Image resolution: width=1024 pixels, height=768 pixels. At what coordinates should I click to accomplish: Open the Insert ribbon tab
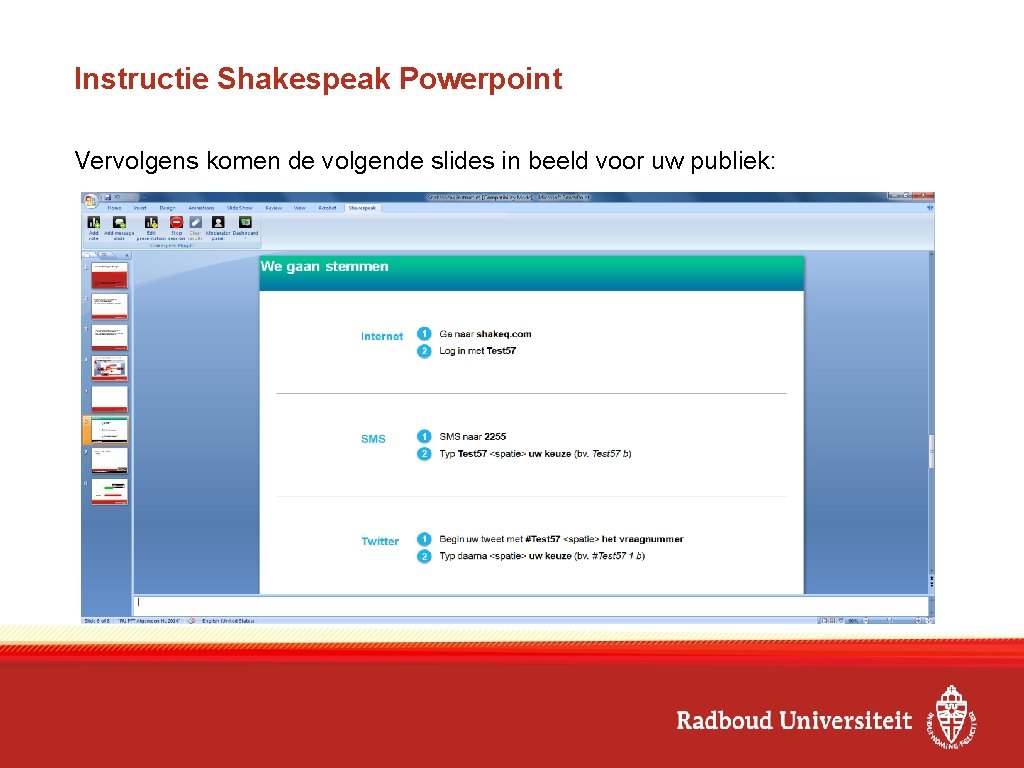[x=140, y=208]
